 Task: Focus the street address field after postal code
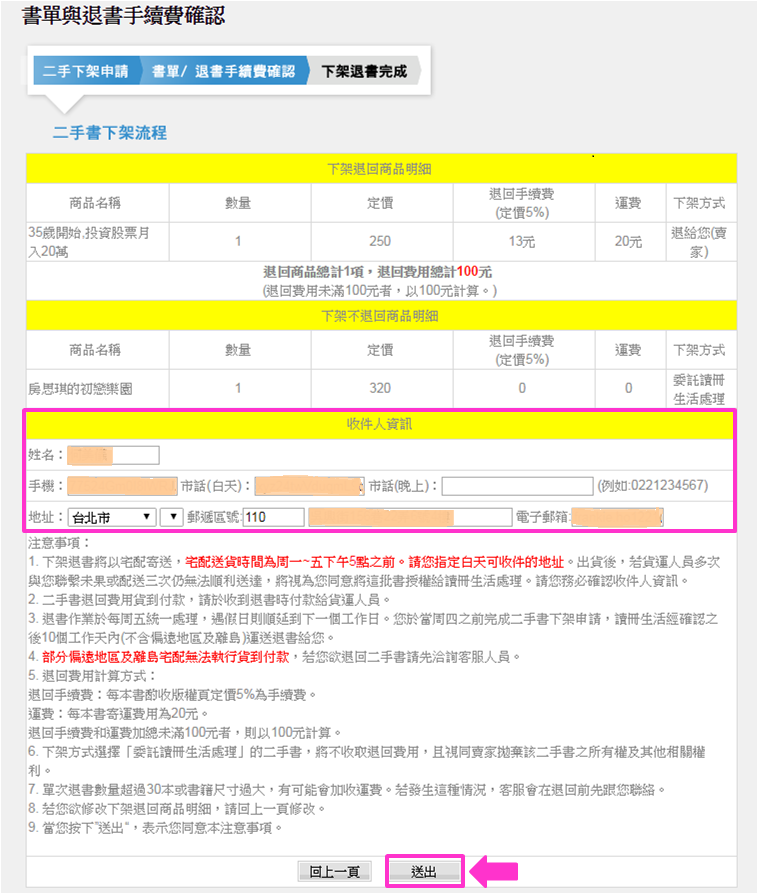tap(408, 517)
